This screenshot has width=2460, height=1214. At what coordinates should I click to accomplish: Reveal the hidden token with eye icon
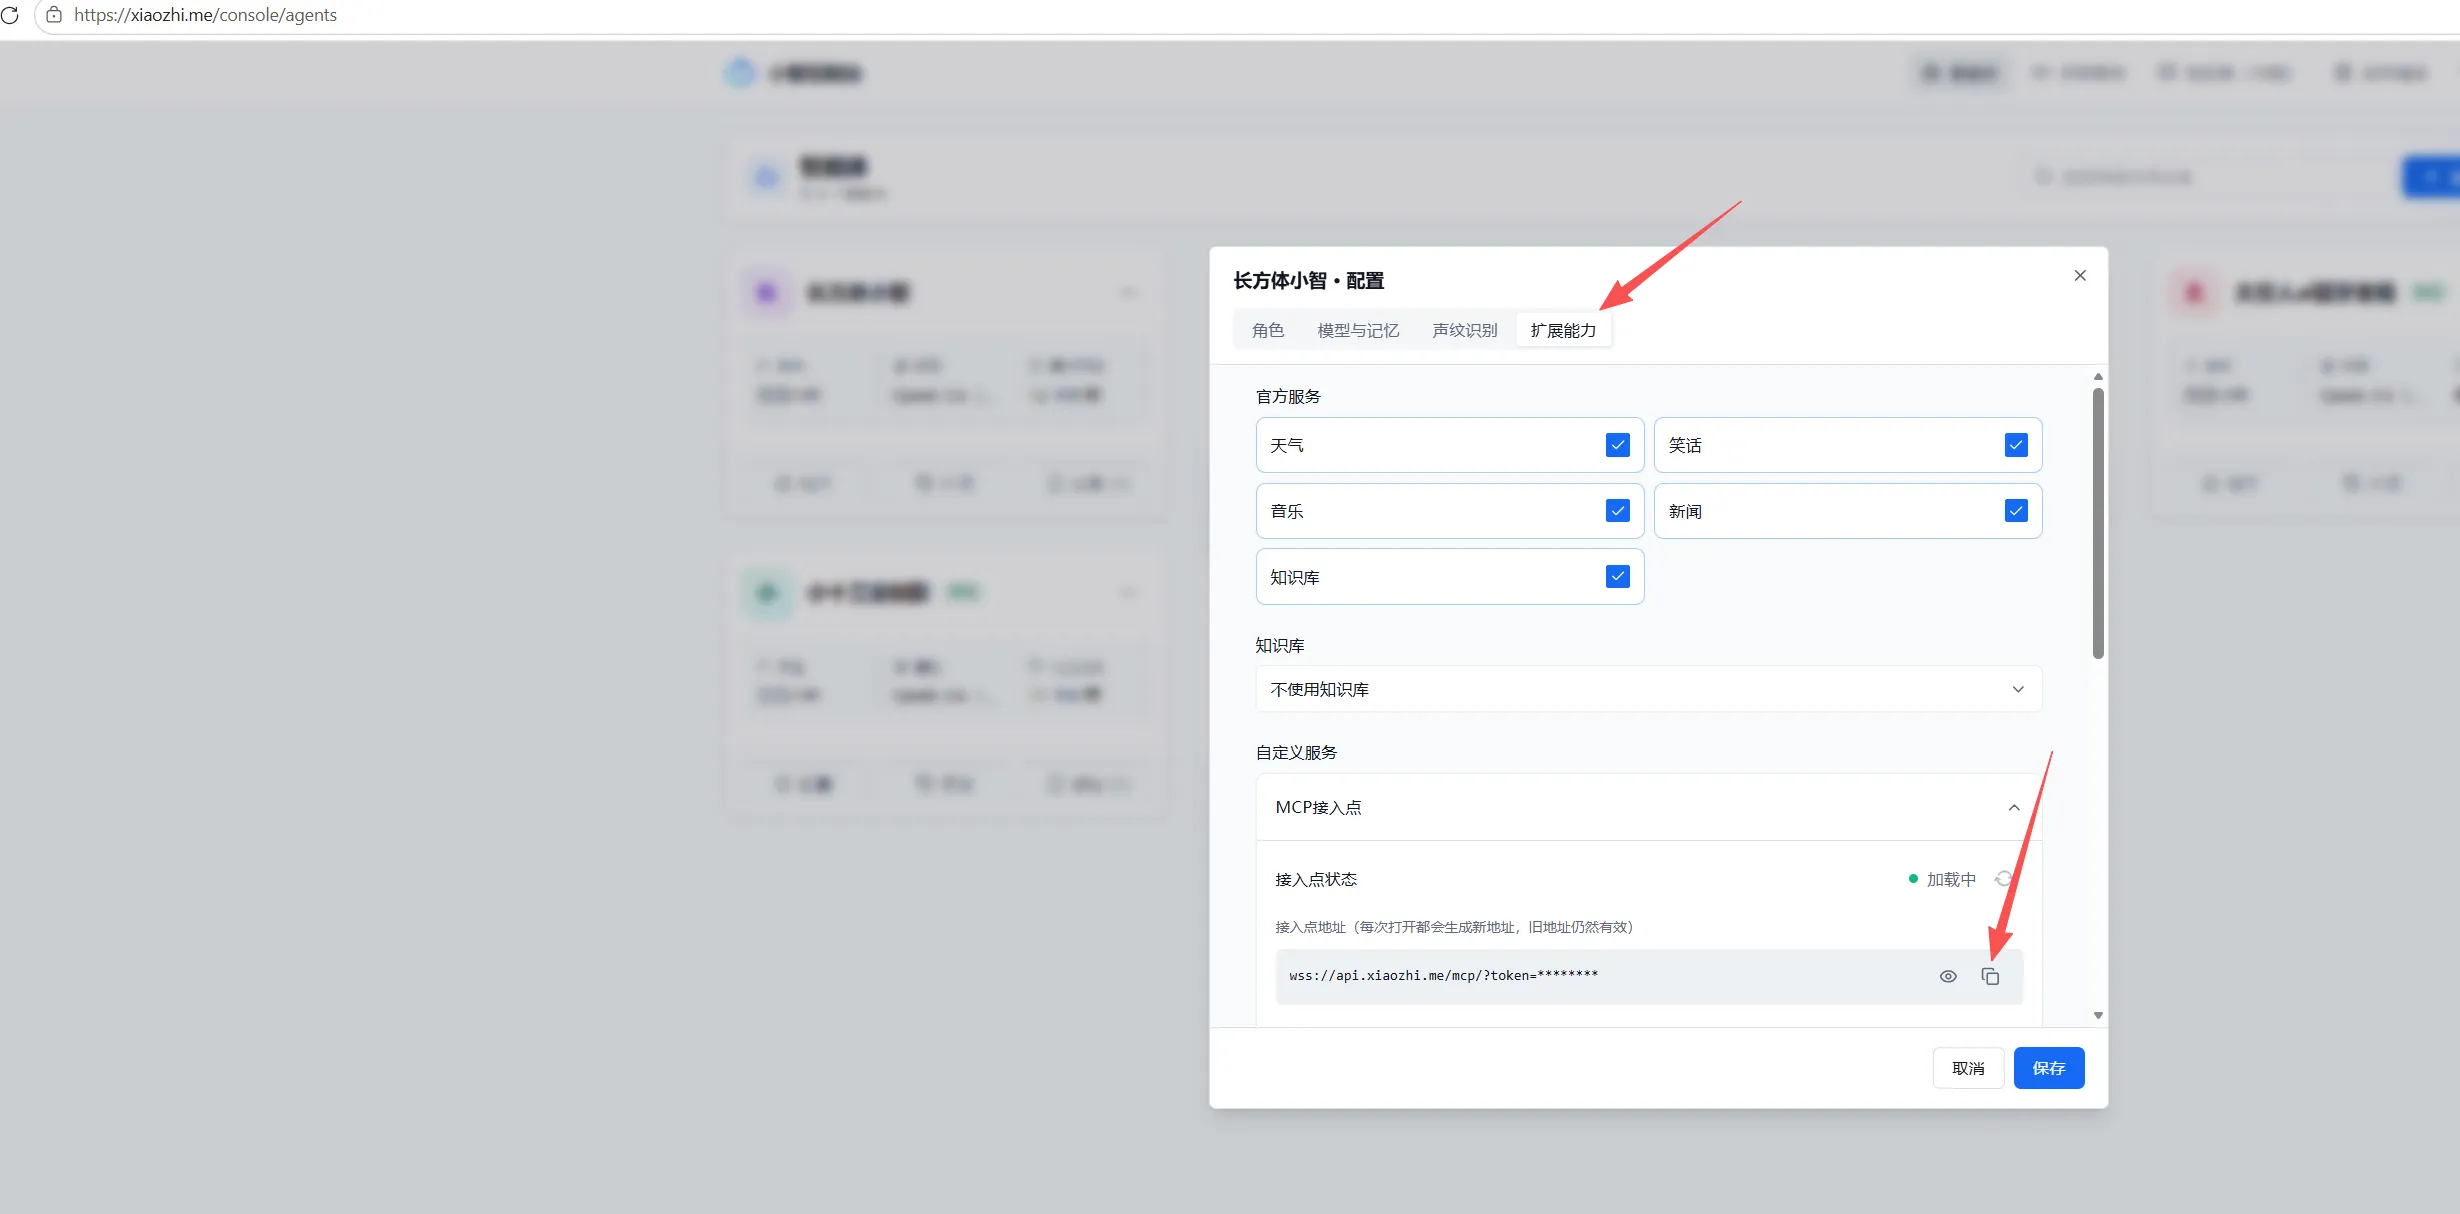click(1948, 976)
